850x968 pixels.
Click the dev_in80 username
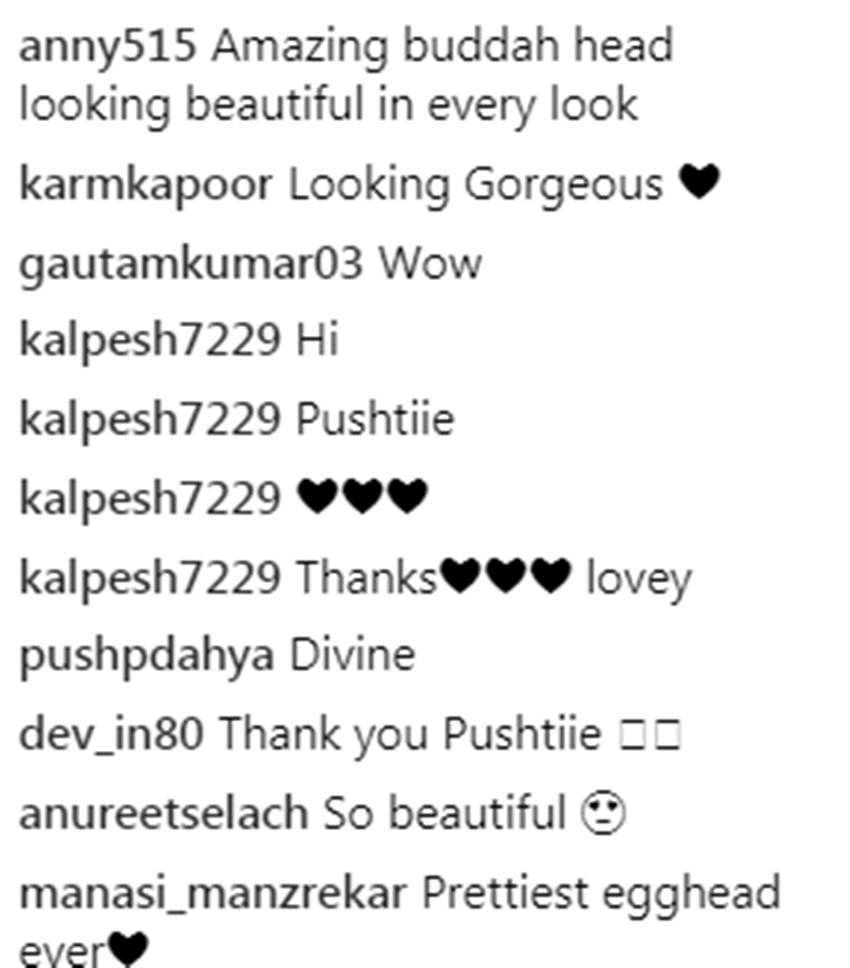pos(111,736)
